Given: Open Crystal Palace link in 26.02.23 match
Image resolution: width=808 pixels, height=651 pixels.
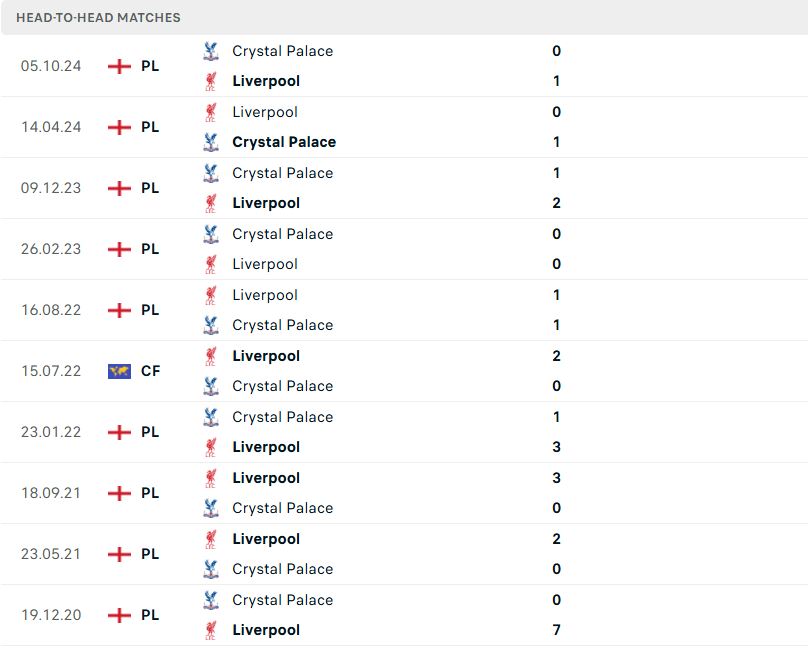Looking at the screenshot, I should click(x=282, y=234).
